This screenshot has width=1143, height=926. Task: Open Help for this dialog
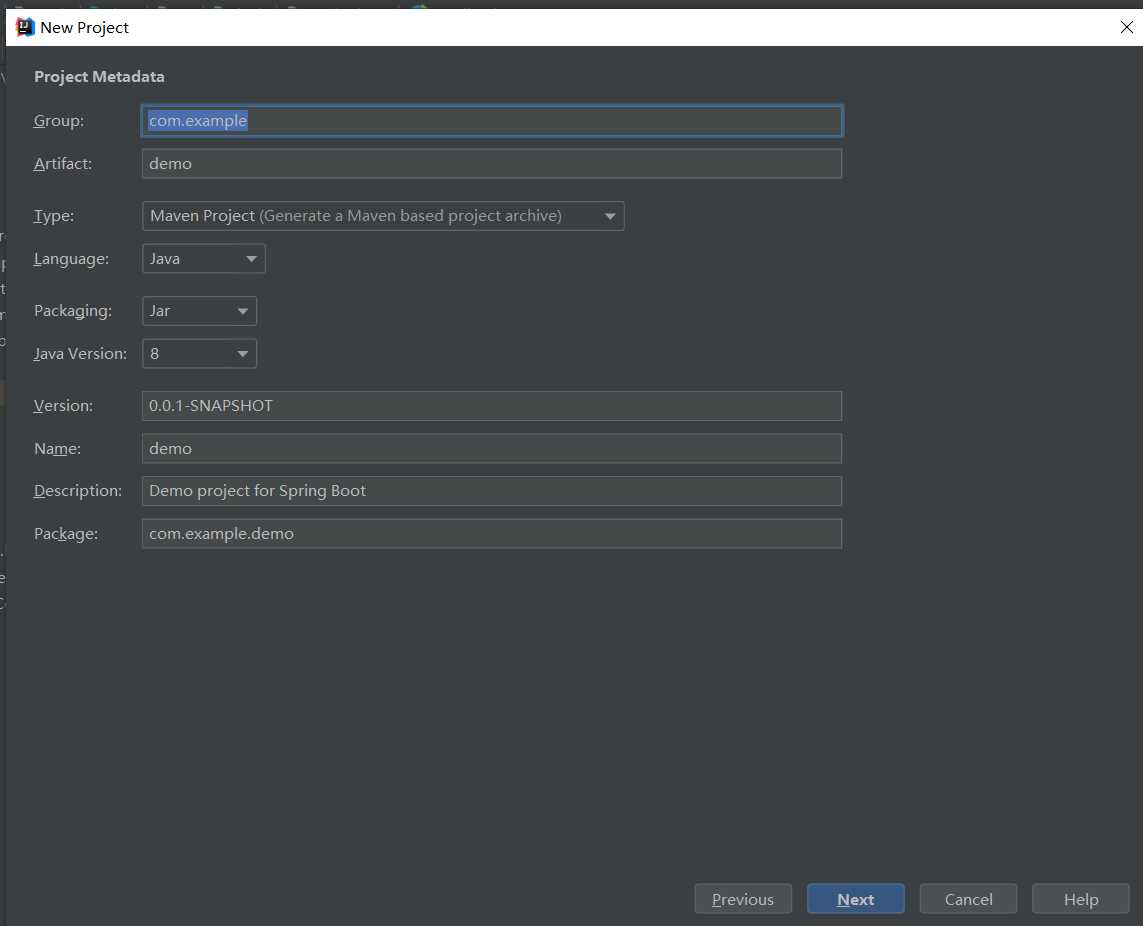[x=1081, y=899]
